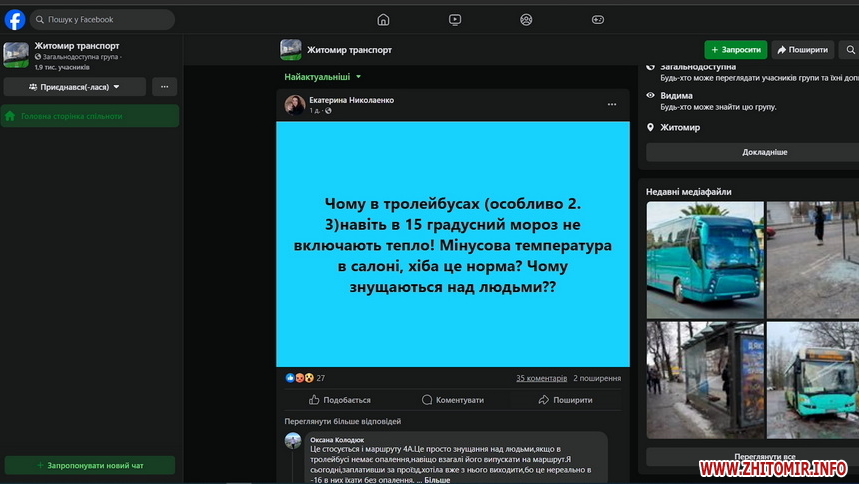Viewport: 859px width, 484px height.
Task: Expand comment with Більше link
Action: pos(437,480)
